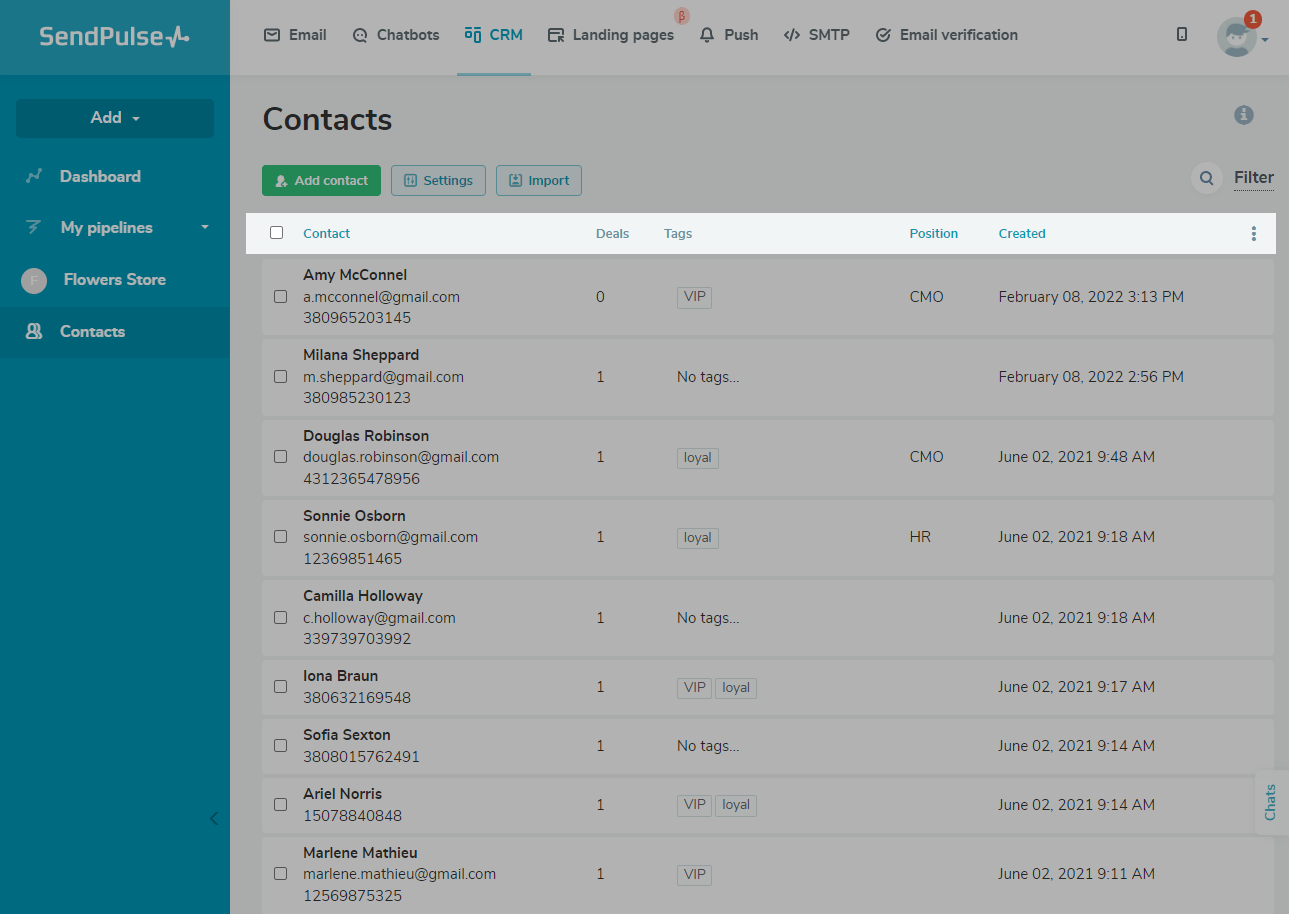Expand the Add dropdown in sidebar
Screen dimensions: 1289x914
coord(115,118)
